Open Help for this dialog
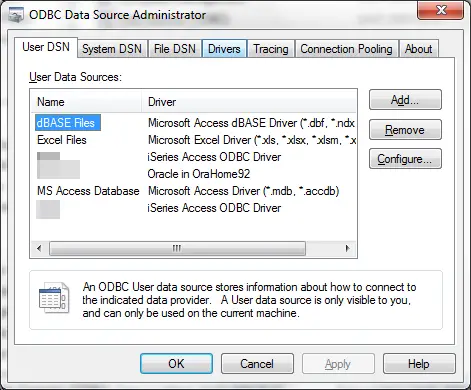Screen dimensions: 471x390 point(419,364)
